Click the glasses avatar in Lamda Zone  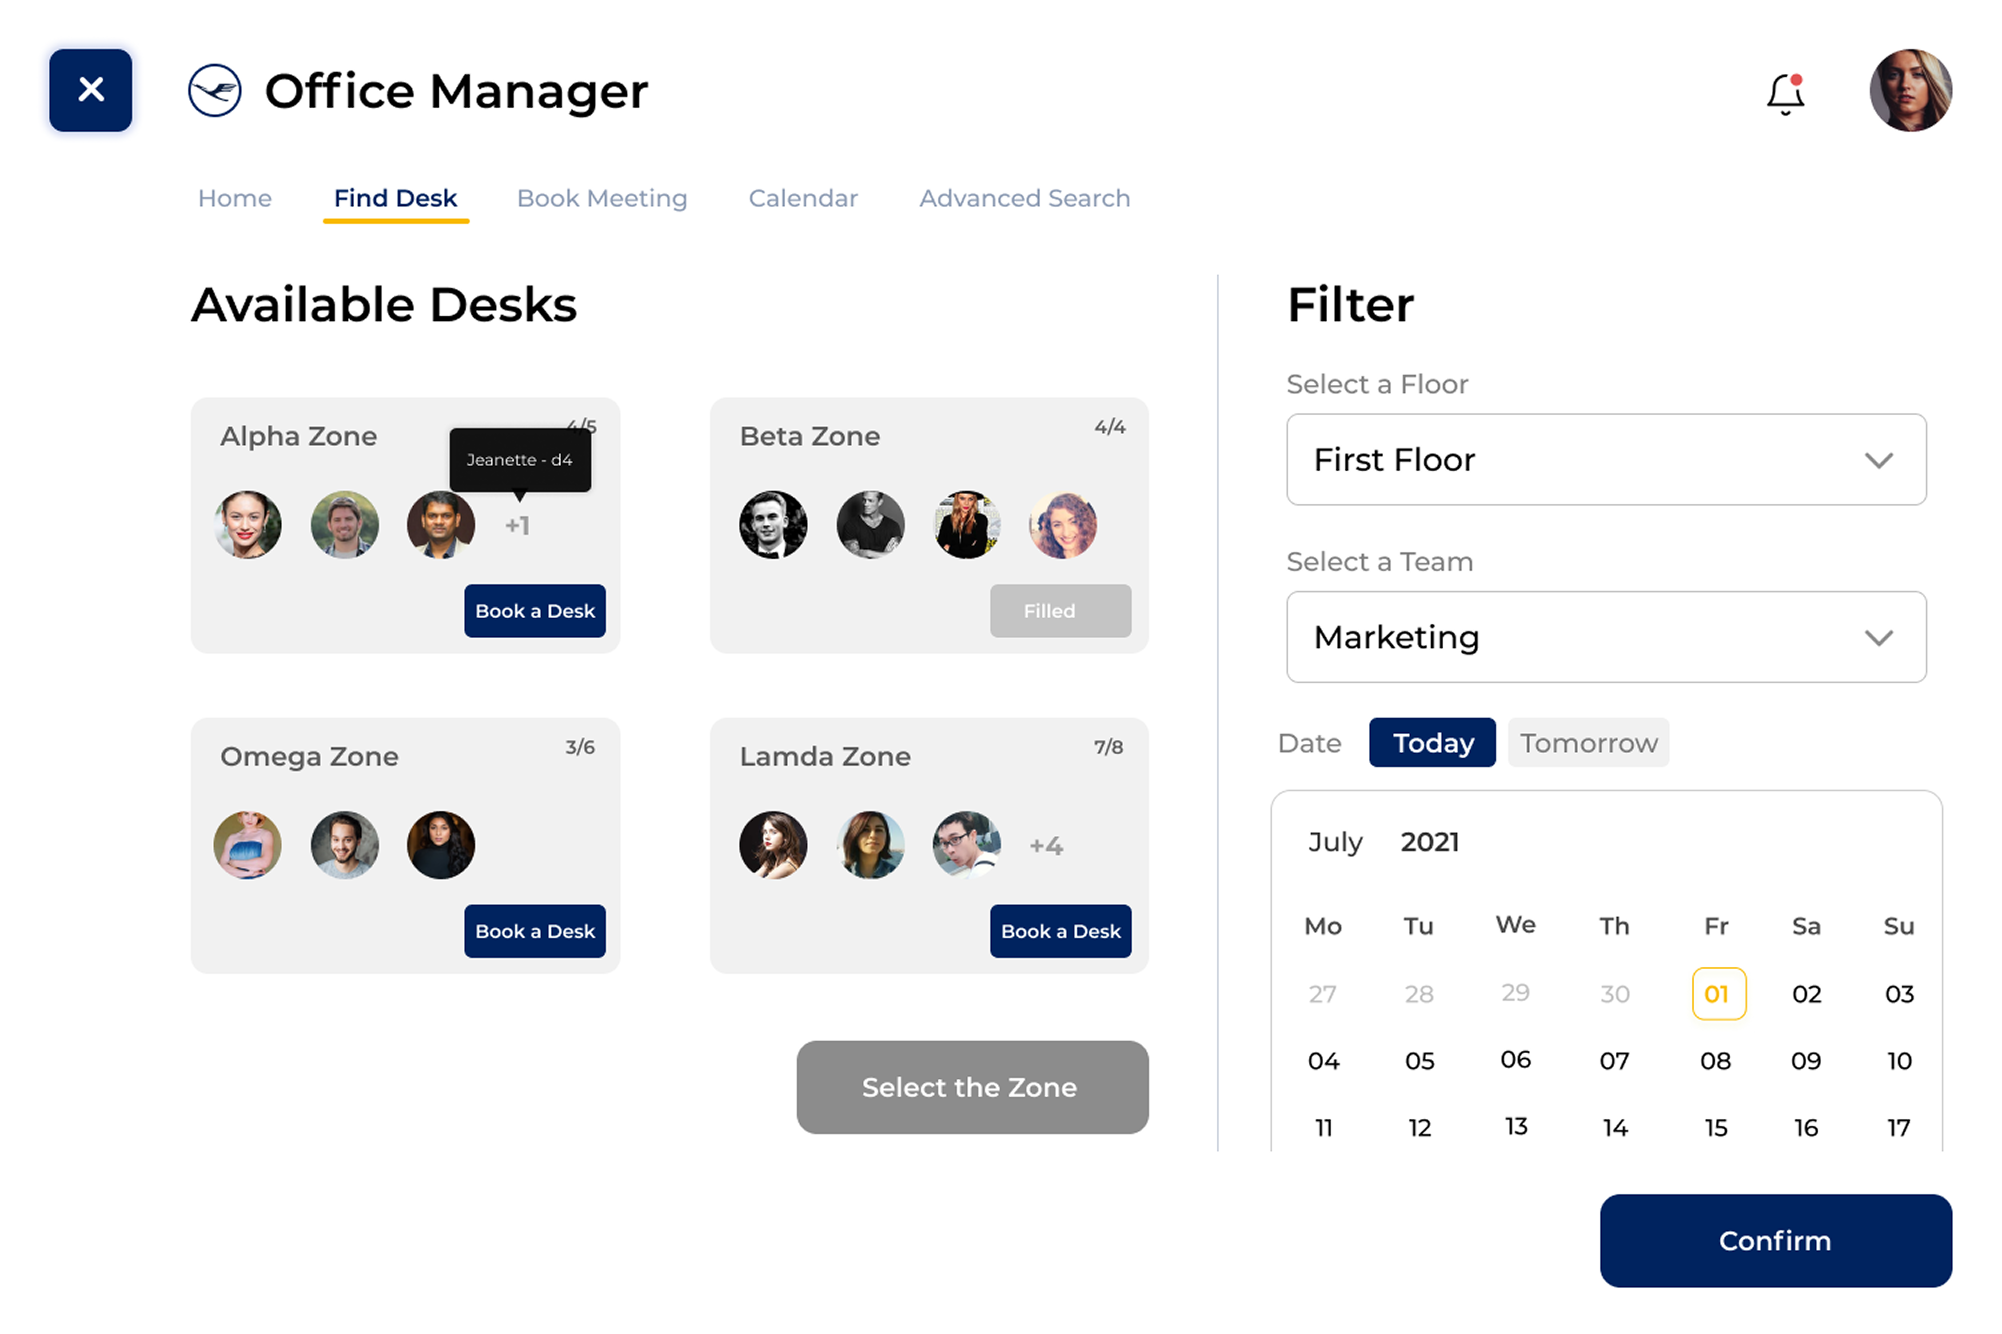[966, 845]
